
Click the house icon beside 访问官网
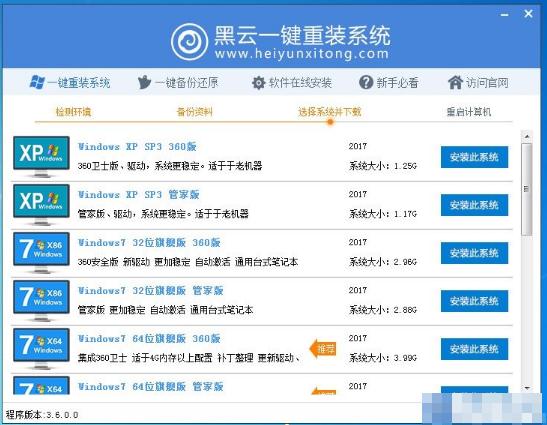(455, 83)
